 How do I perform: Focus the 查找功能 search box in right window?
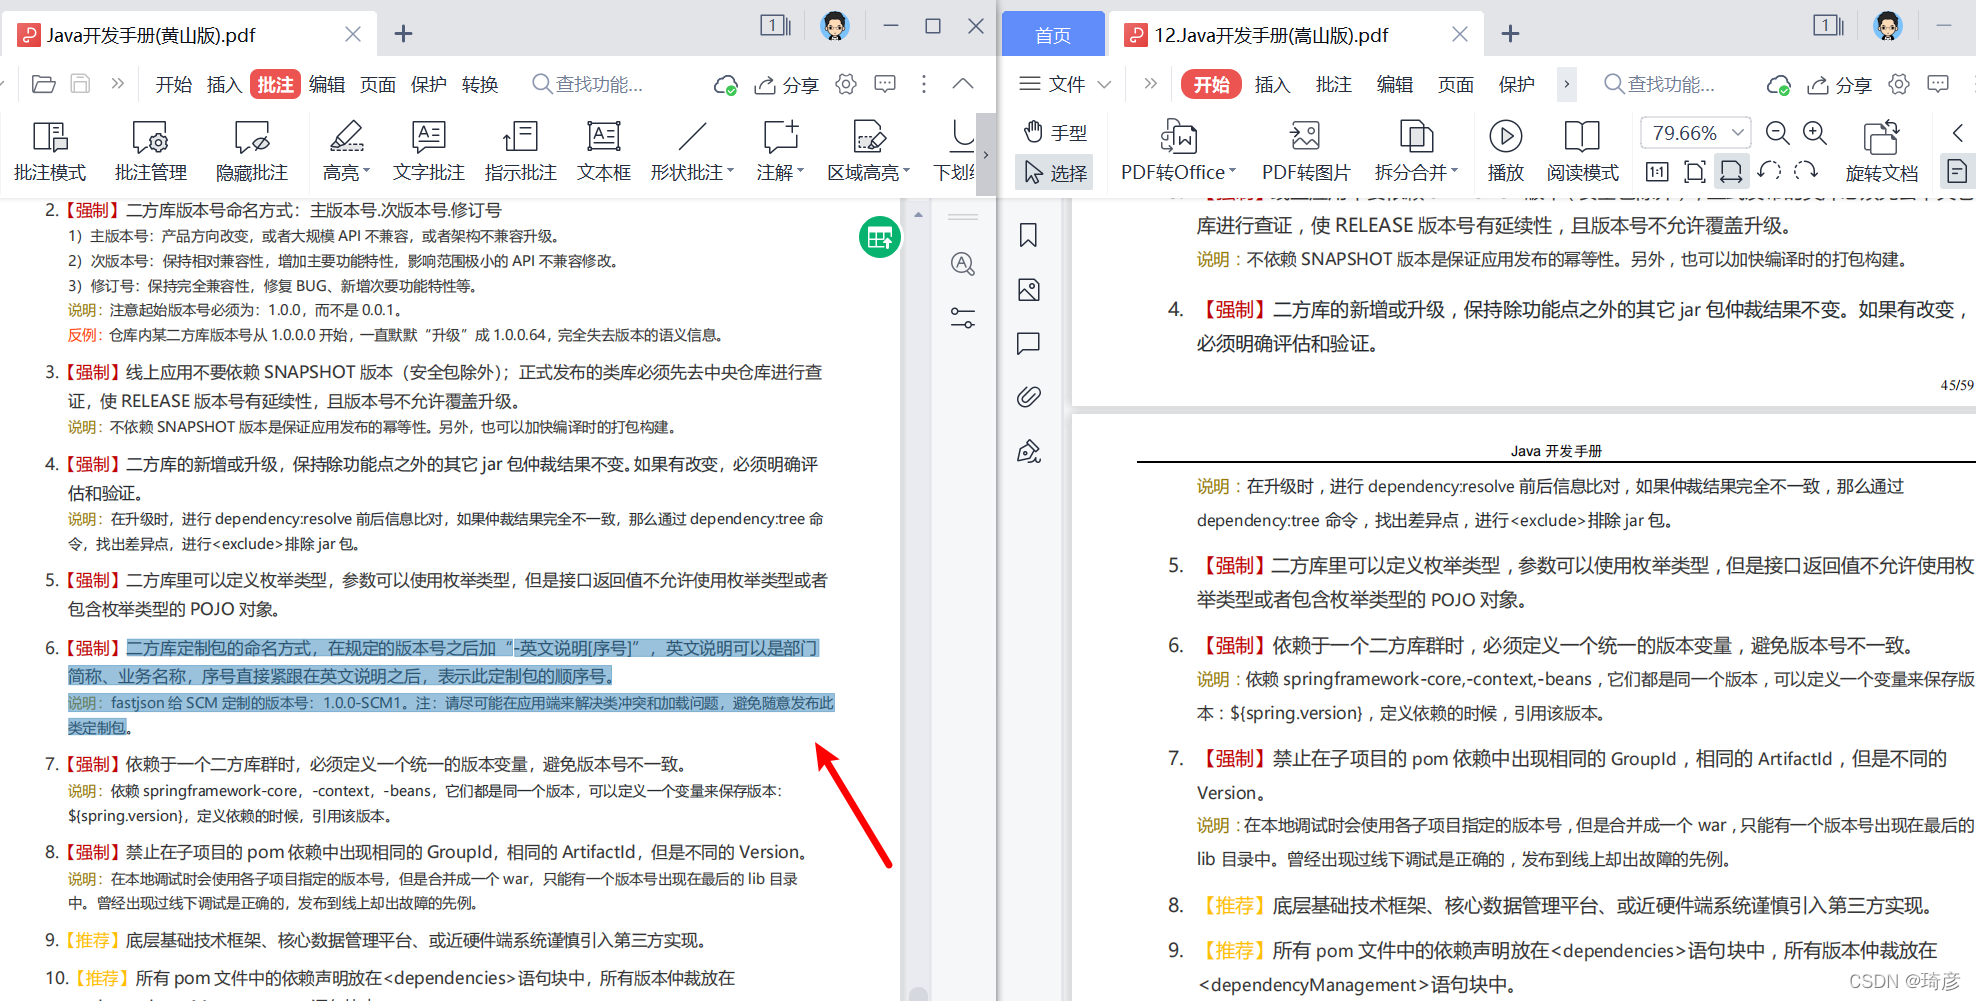point(1660,84)
